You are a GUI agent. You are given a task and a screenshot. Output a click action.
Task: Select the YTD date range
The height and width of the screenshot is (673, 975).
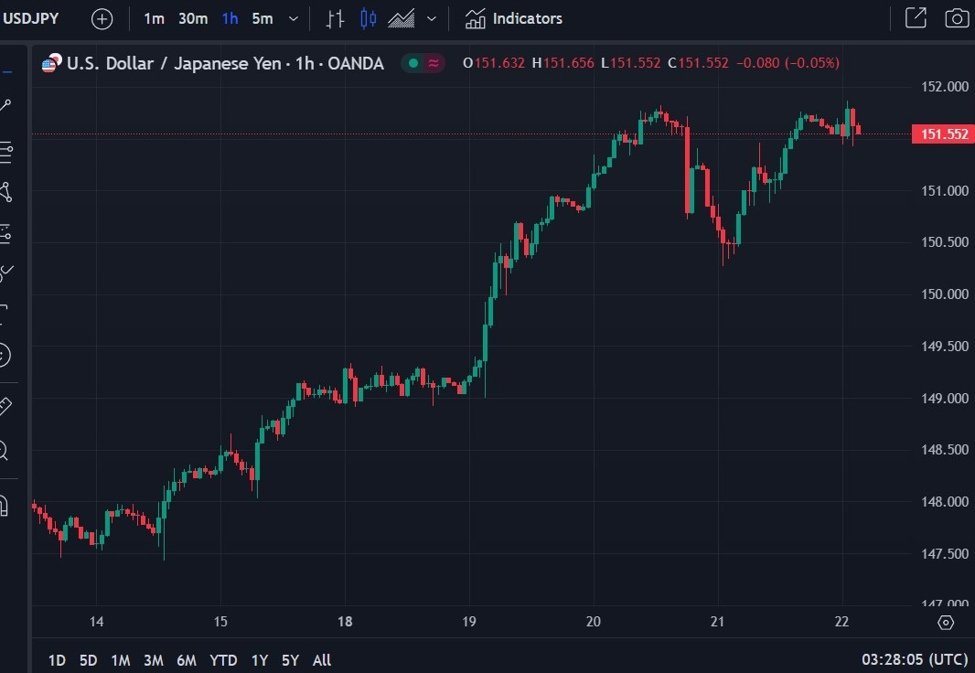tap(223, 660)
